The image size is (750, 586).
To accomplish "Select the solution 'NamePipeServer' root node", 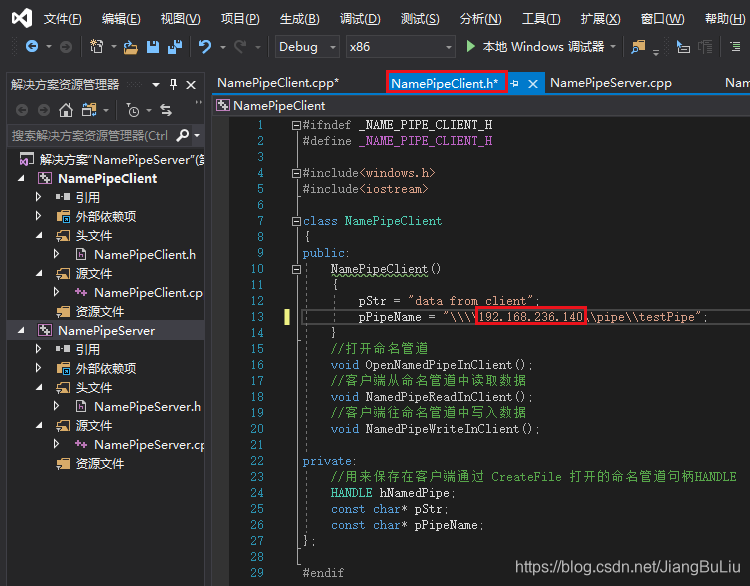I will coord(121,159).
